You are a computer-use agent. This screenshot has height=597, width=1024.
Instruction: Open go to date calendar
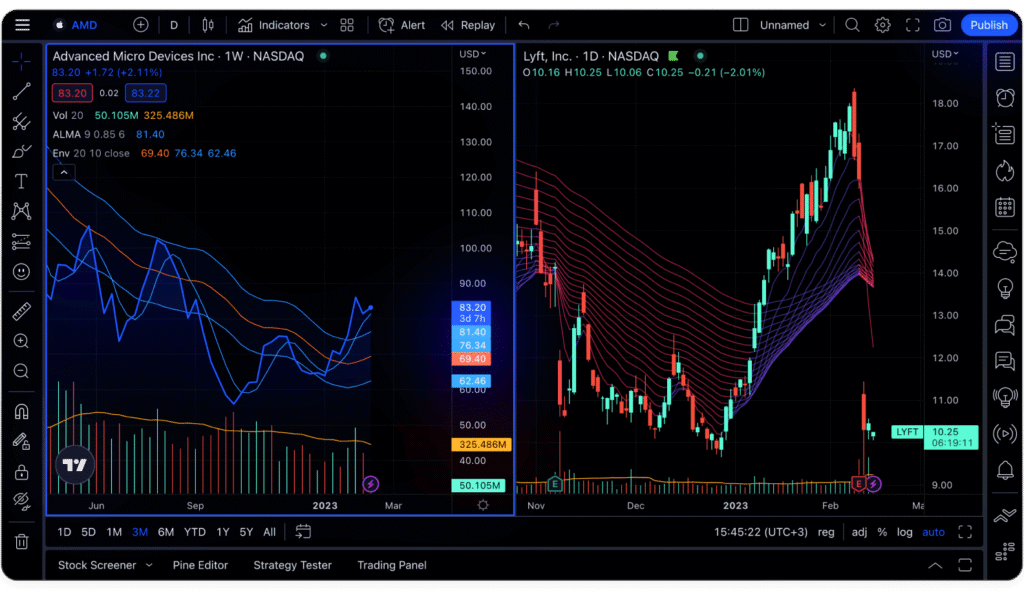pyautogui.click(x=303, y=532)
